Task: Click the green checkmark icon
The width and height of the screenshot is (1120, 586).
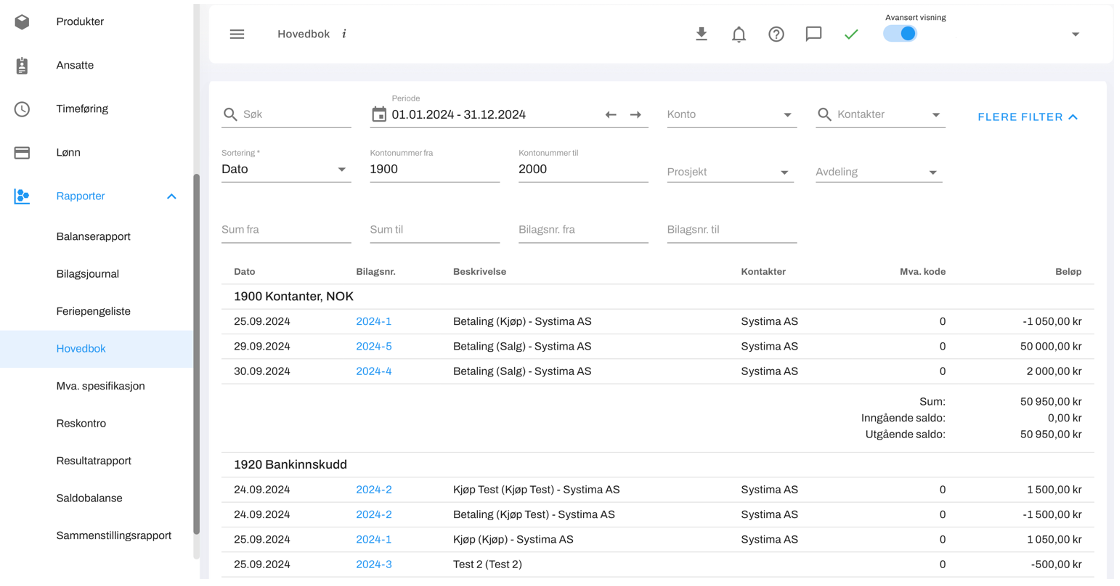Action: coord(851,34)
